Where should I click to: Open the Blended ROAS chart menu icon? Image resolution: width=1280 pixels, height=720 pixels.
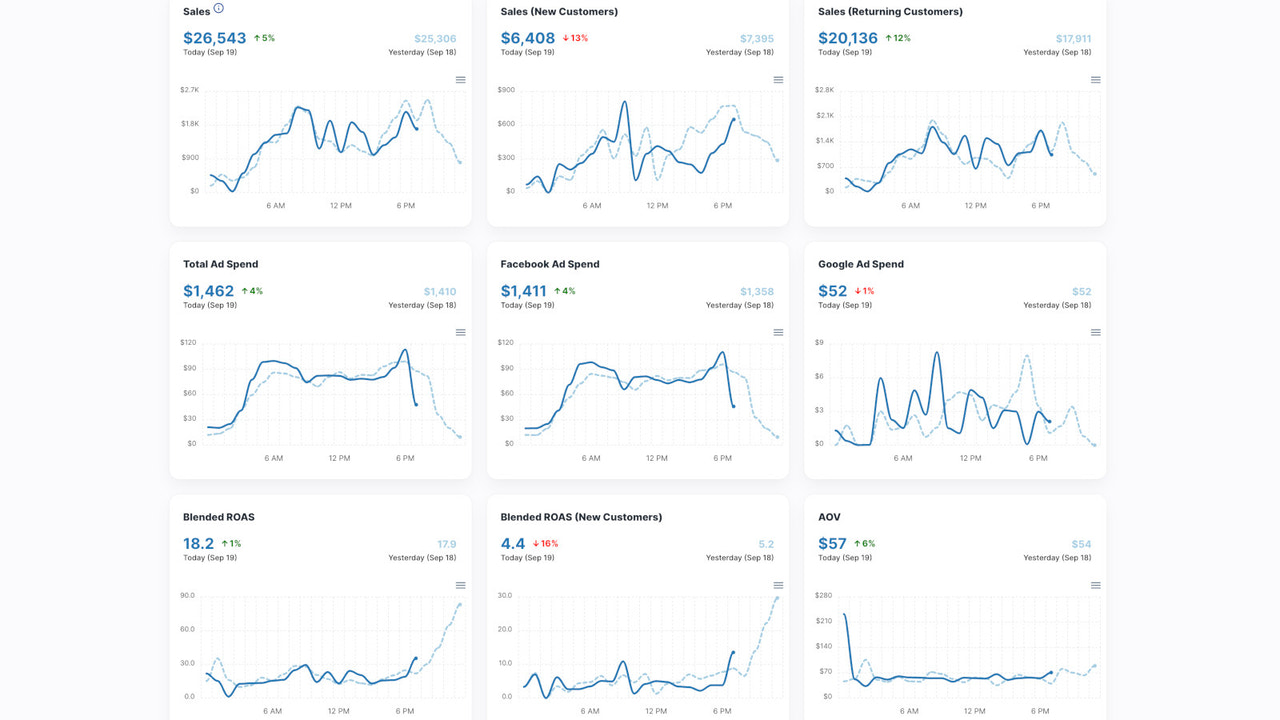click(x=460, y=585)
